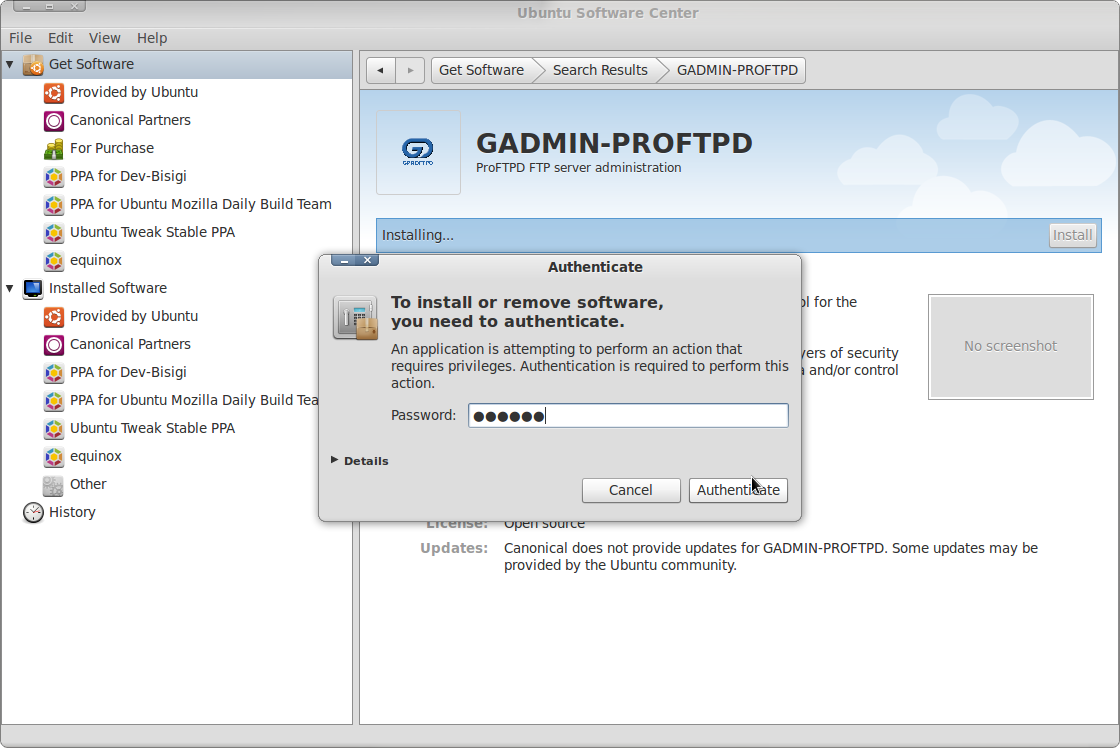Navigate to Get Software breadcrumb
Viewport: 1120px width, 748px height.
click(x=481, y=70)
